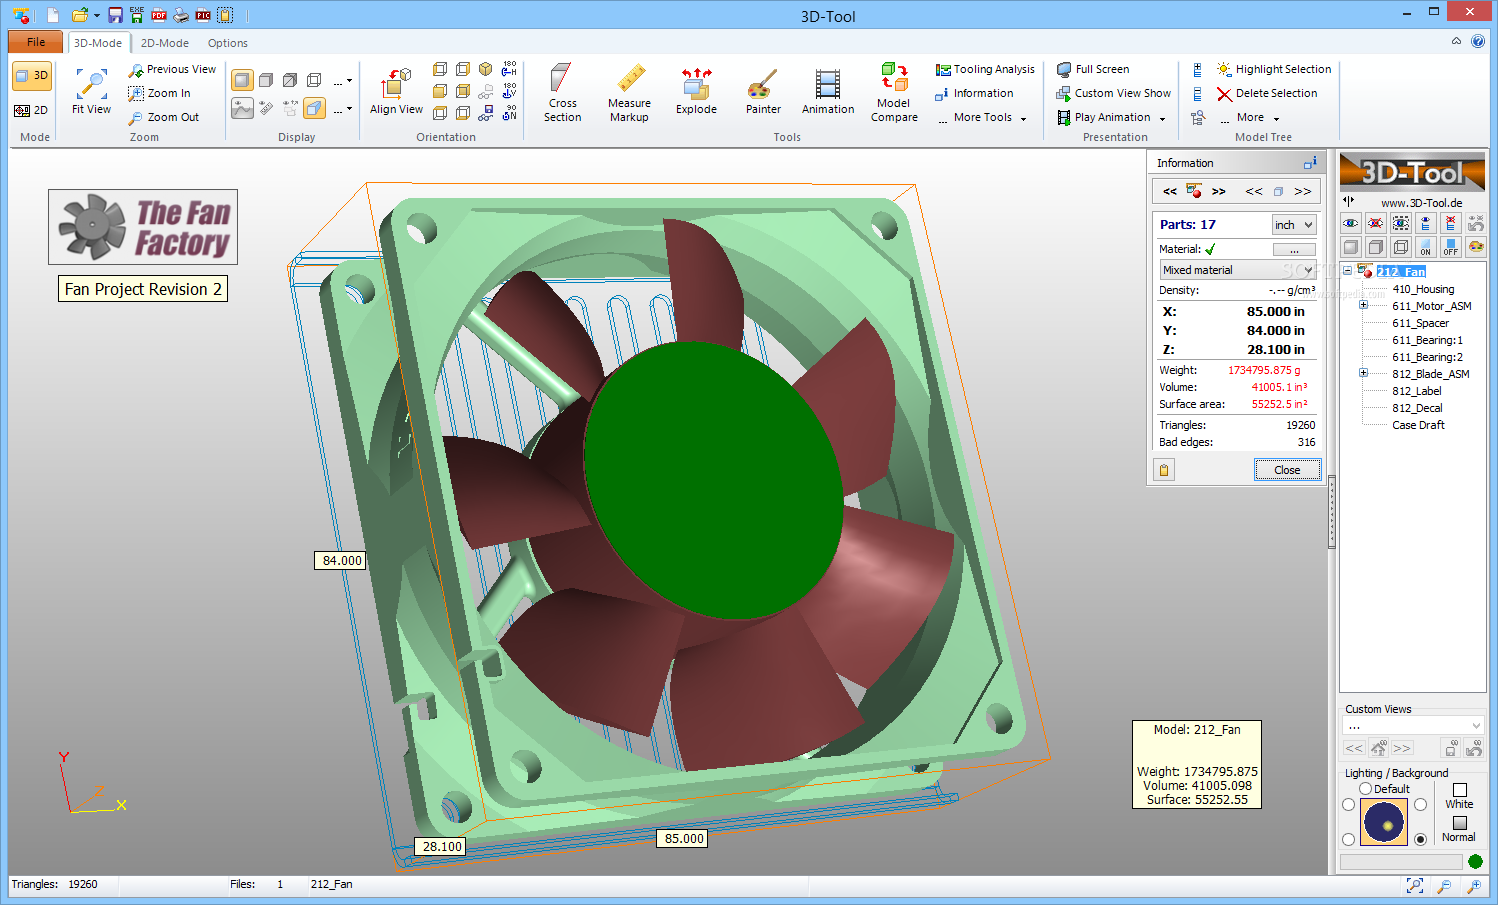This screenshot has width=1498, height=905.
Task: Click the fit-view icon in status bar
Action: (x=1415, y=885)
